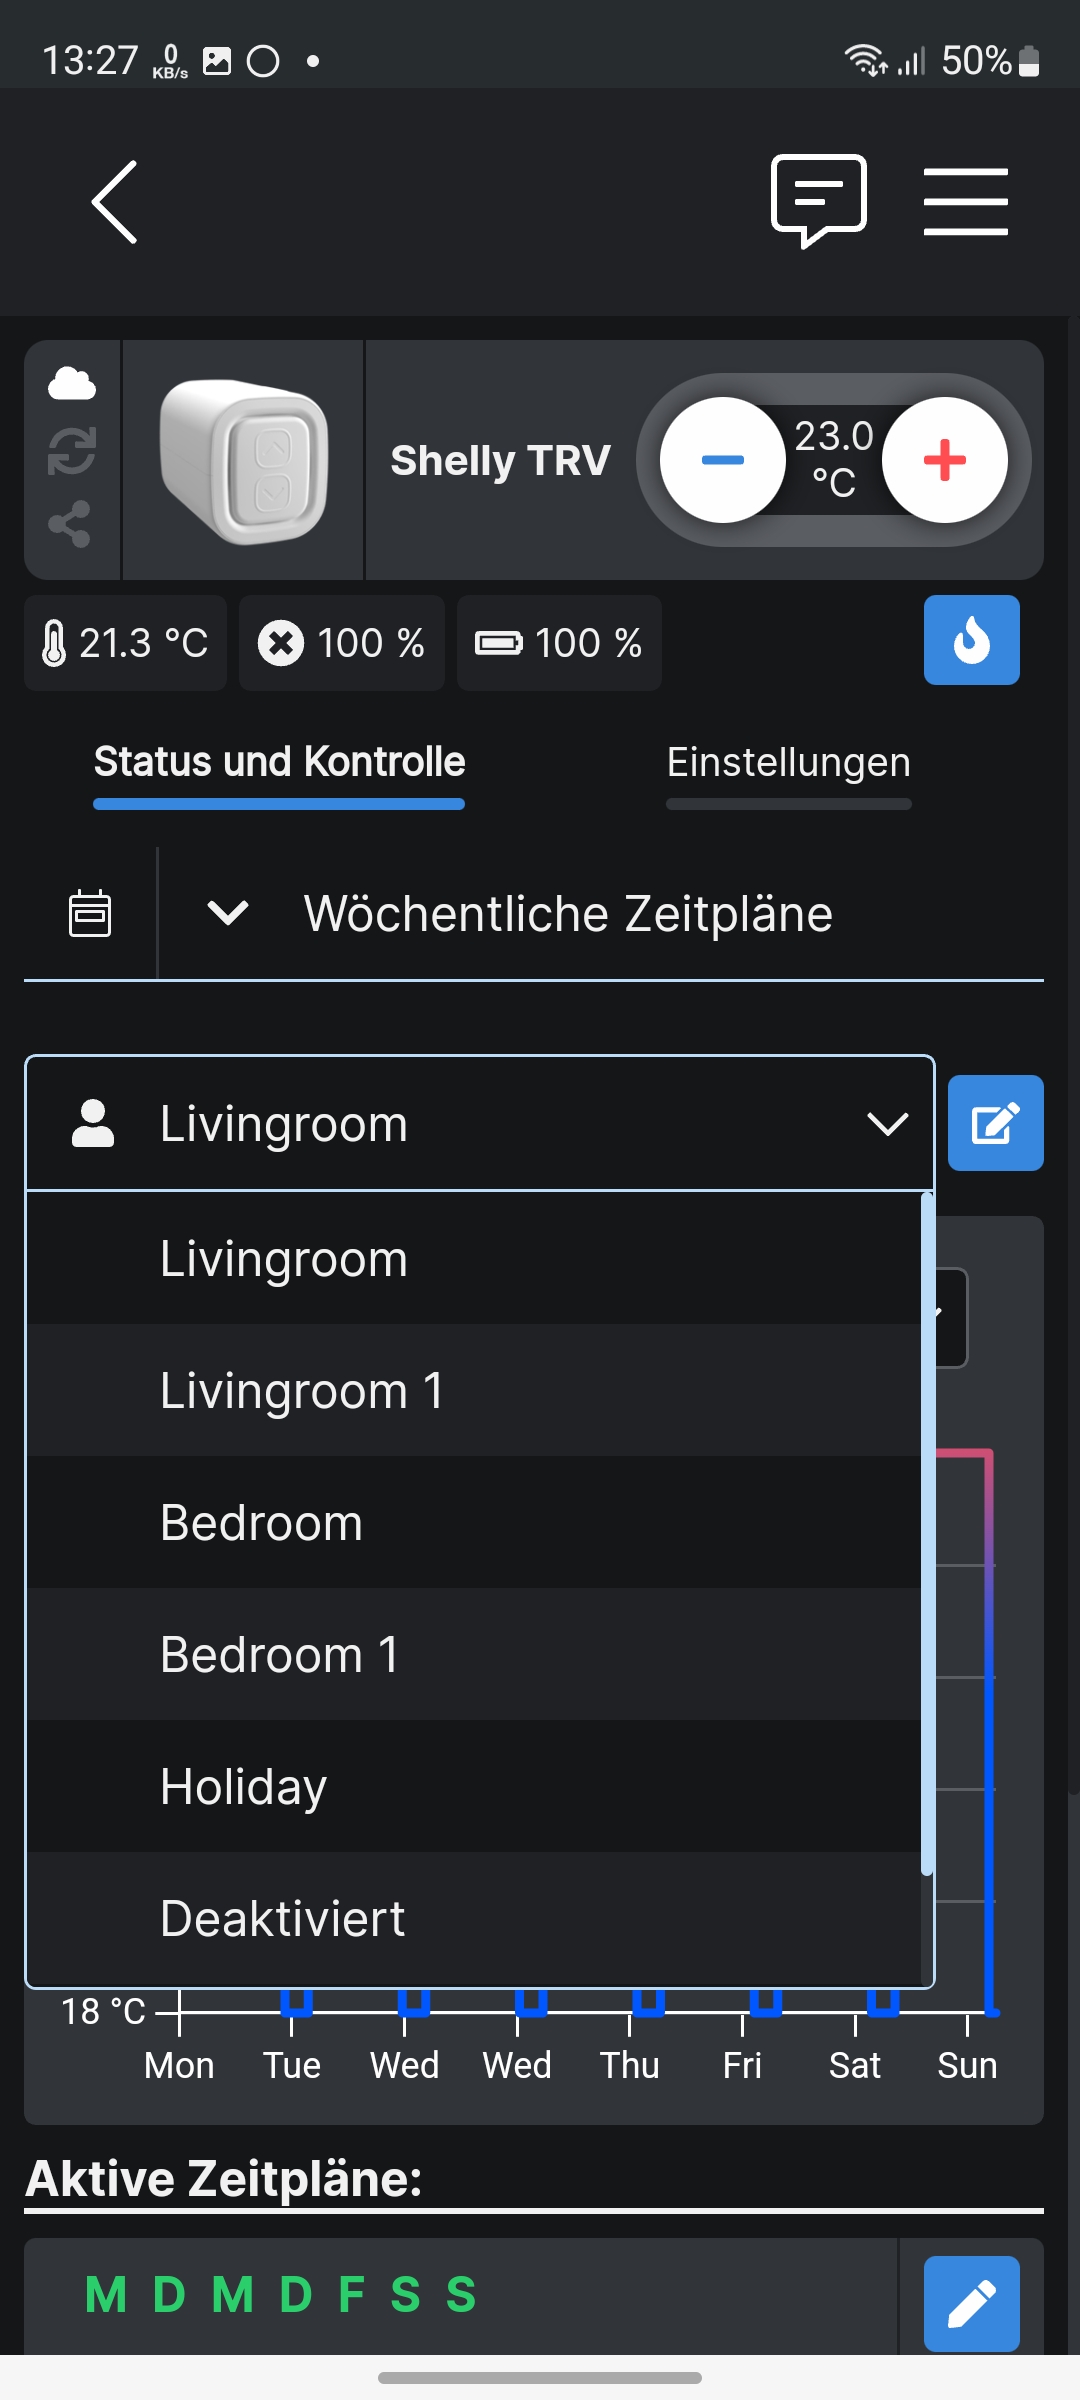
Task: Open the chat message icon
Action: (818, 200)
